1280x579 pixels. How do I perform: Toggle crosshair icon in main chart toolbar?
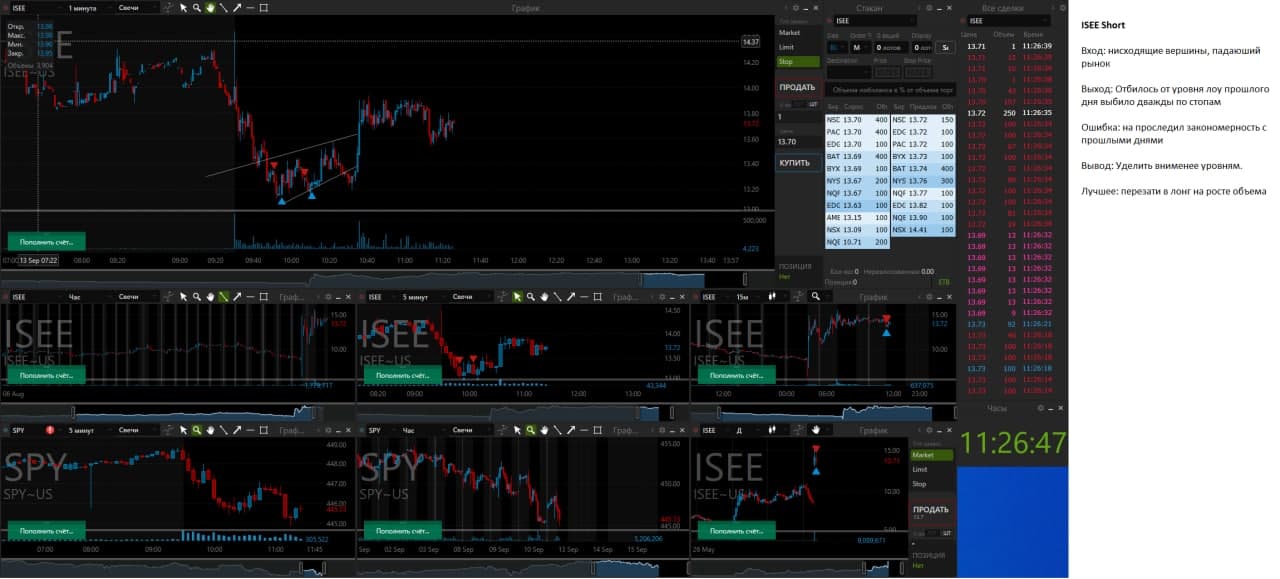(168, 7)
